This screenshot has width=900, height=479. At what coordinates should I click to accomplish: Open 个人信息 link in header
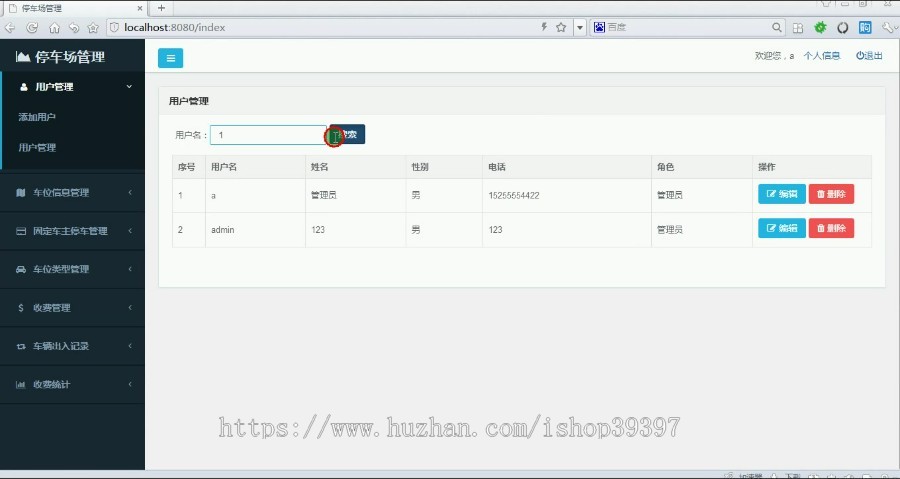[x=821, y=56]
